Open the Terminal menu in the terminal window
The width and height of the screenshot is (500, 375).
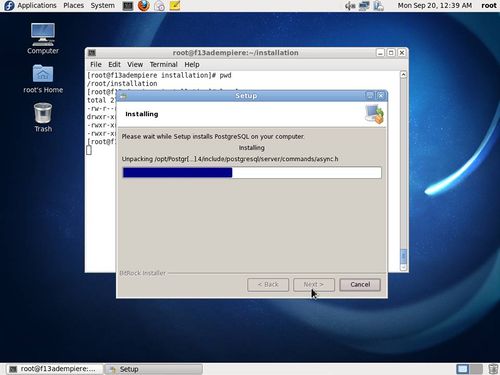click(x=163, y=64)
